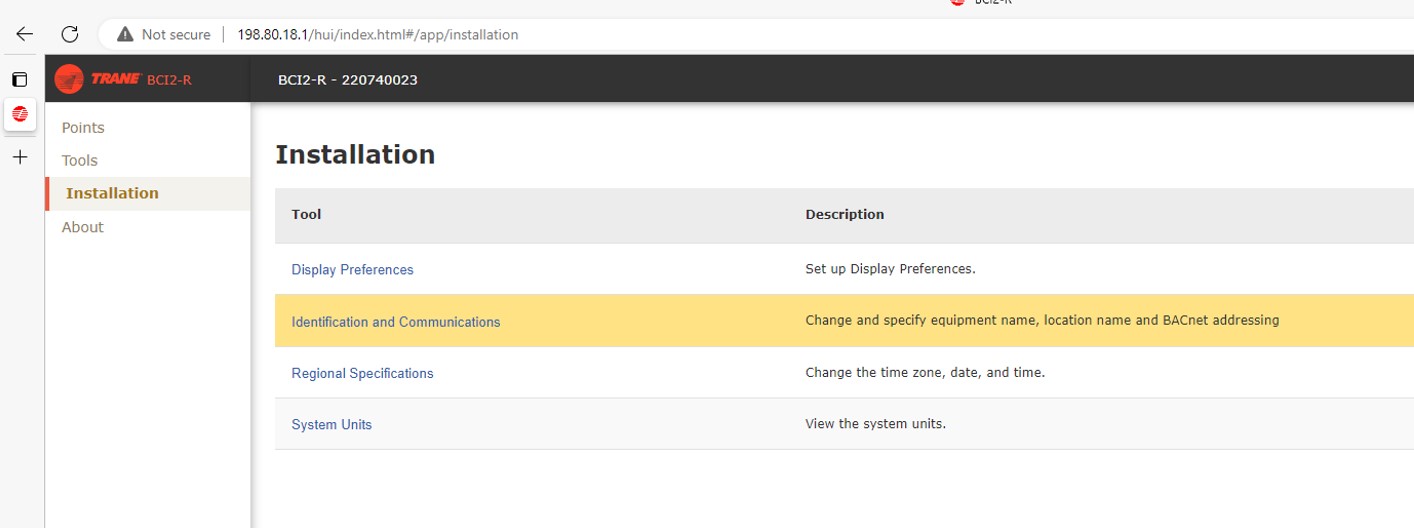Reload the page with the refresh icon

click(70, 34)
